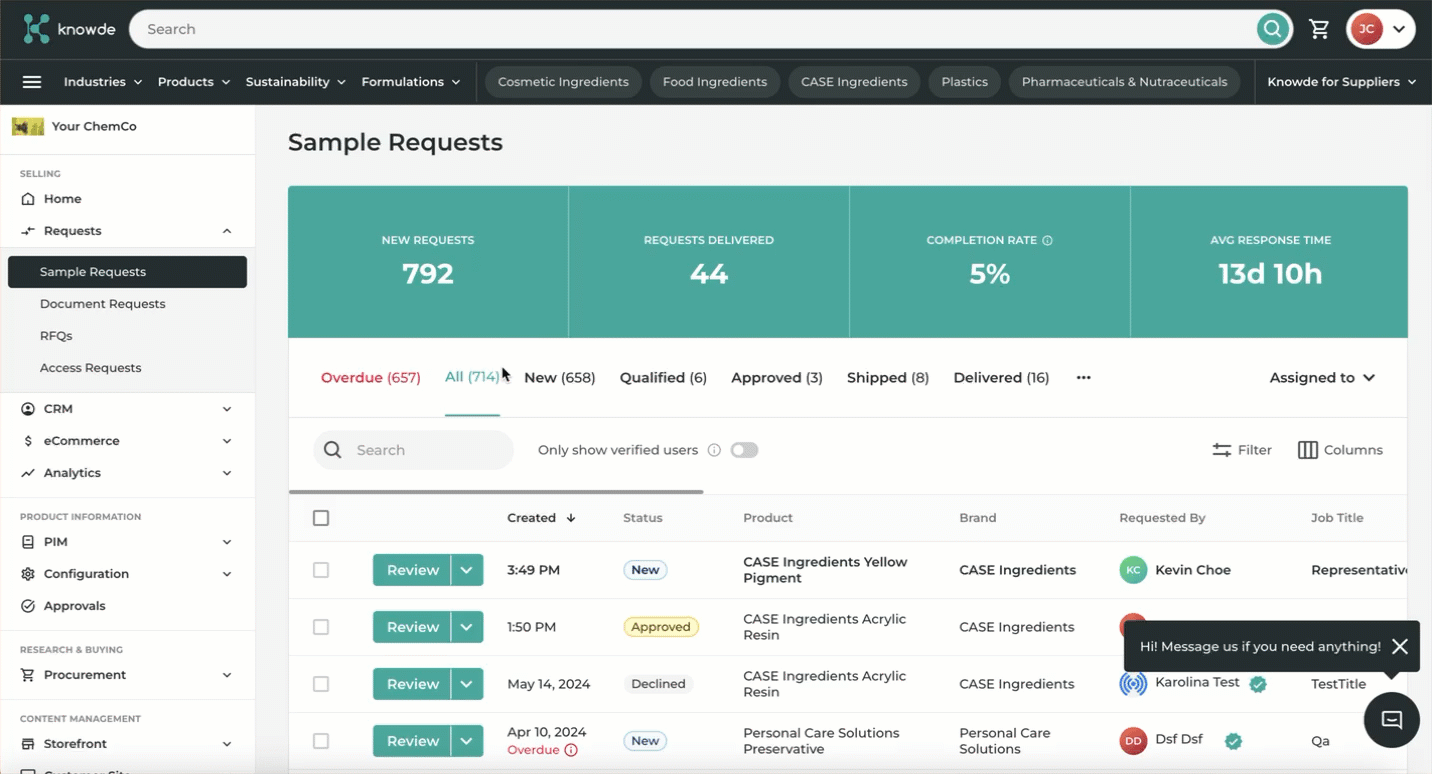Click Kevin Choe's KC avatar
1432x774 pixels.
(1133, 570)
